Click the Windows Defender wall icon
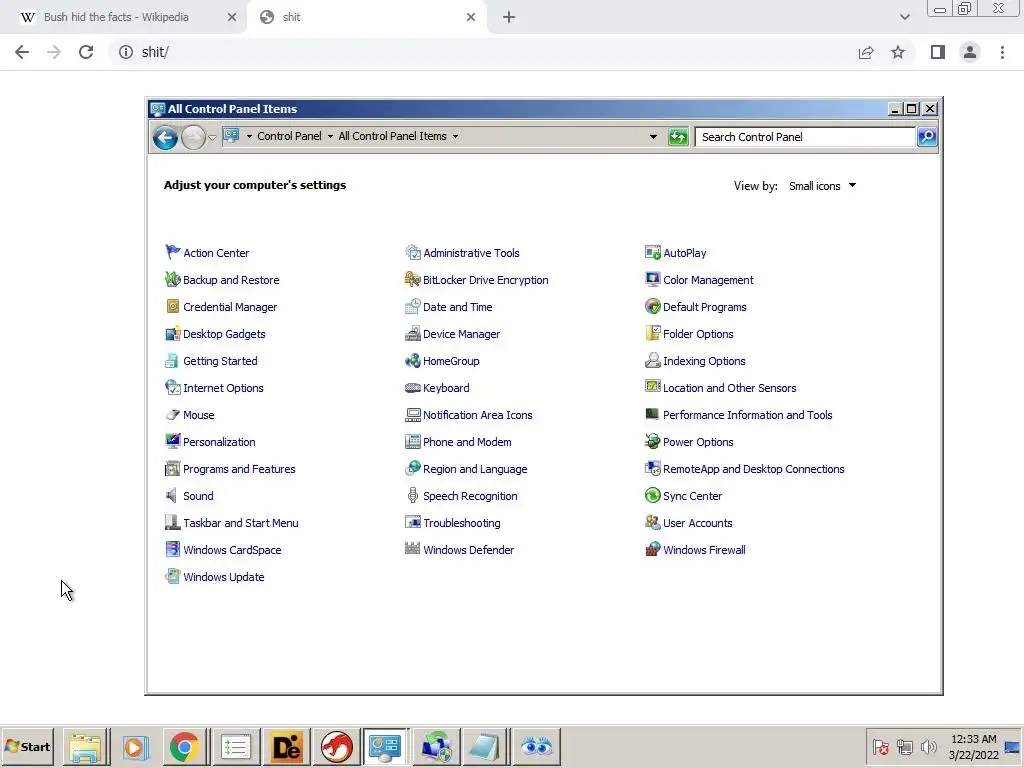This screenshot has height=768, width=1024. coord(413,549)
